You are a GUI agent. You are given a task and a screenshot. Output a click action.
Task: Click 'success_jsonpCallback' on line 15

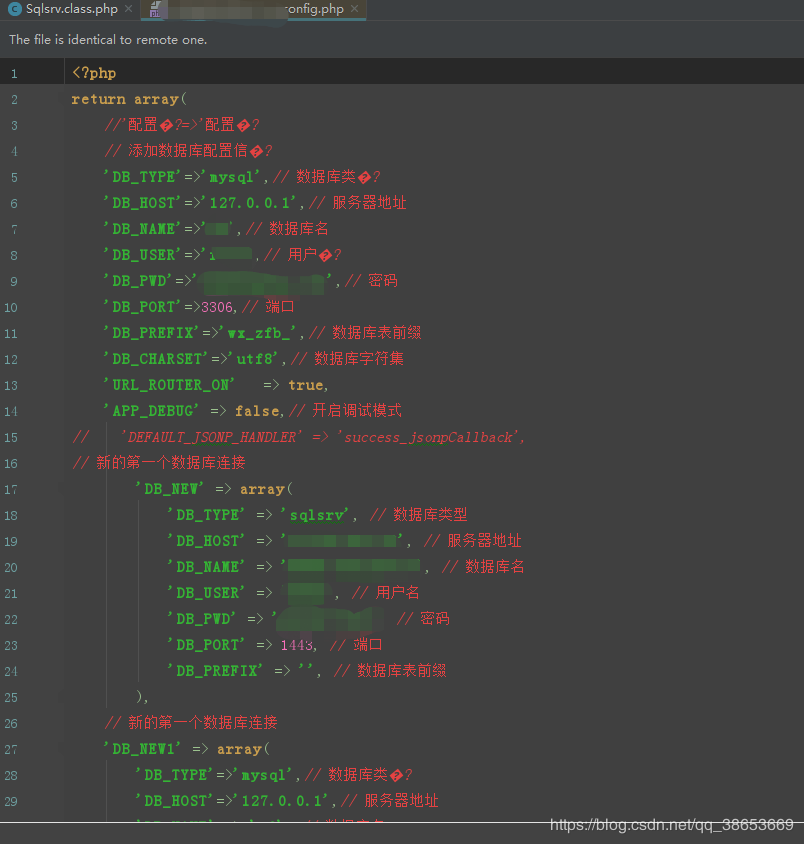(x=428, y=437)
